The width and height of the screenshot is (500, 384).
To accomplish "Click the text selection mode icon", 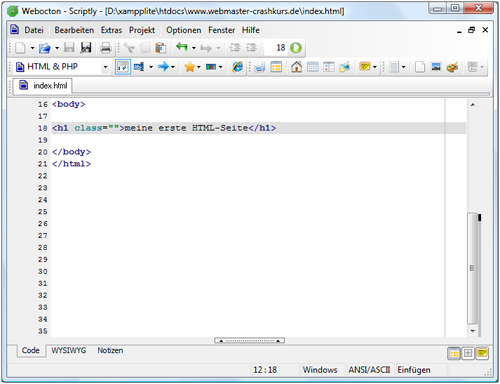I will pos(139,67).
